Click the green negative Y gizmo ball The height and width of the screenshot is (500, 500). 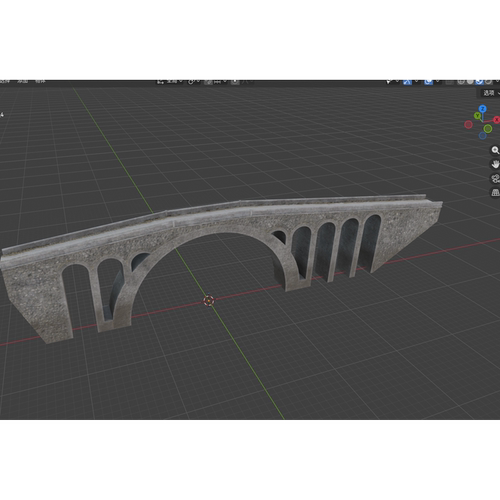click(x=488, y=129)
